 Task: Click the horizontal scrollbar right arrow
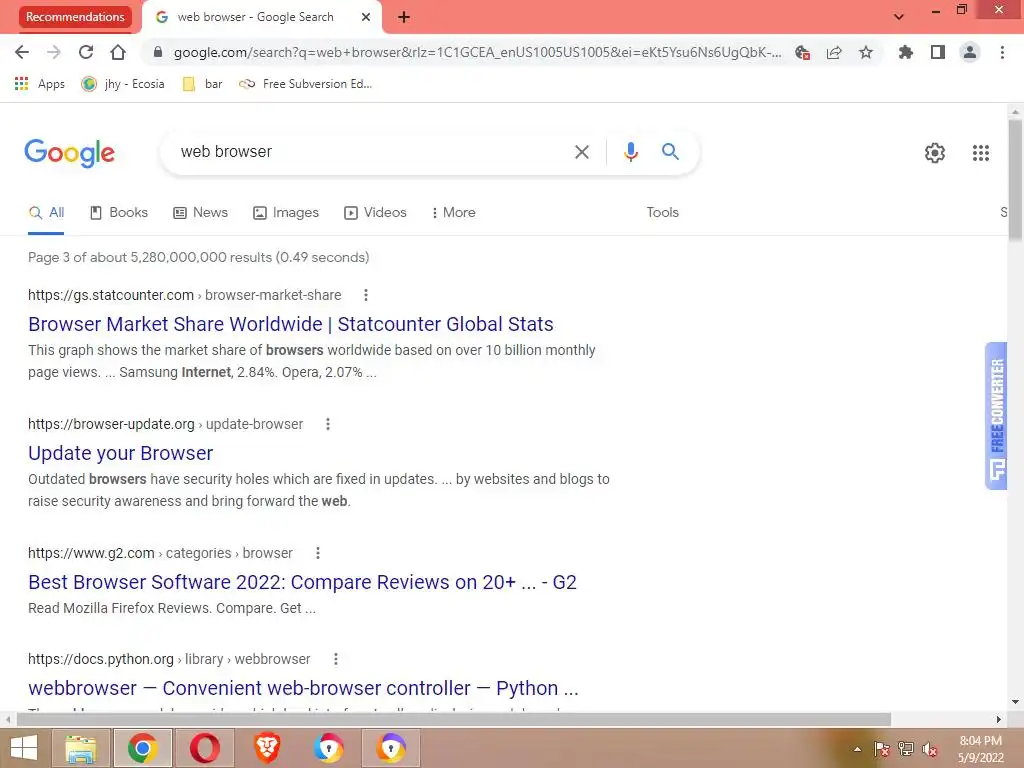tap(999, 720)
